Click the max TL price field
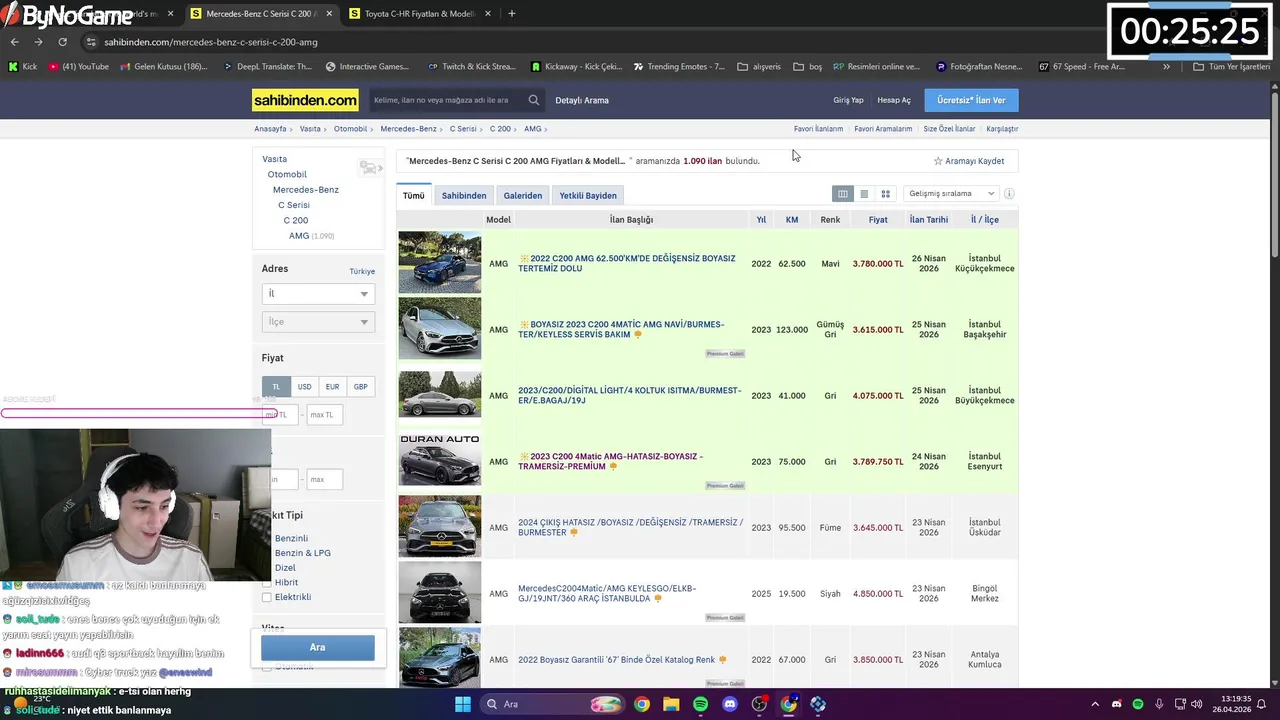 click(324, 415)
